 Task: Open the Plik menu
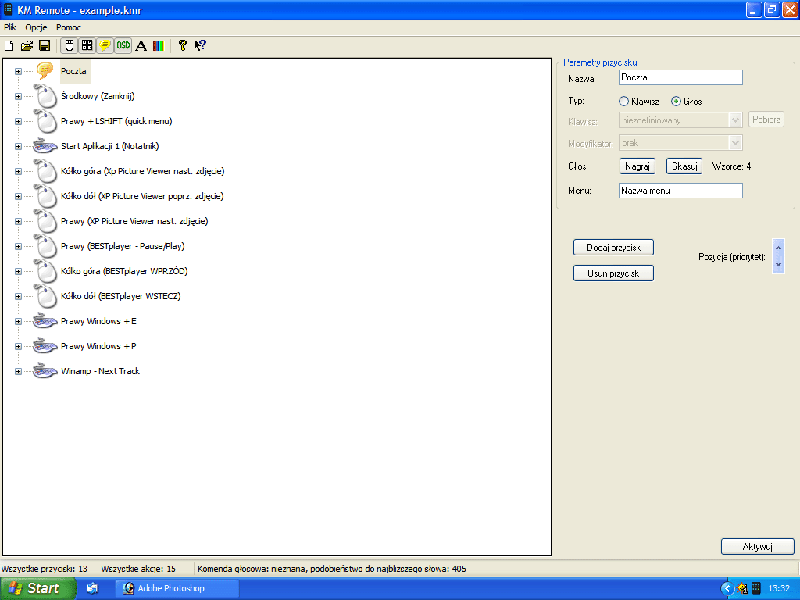pos(11,27)
